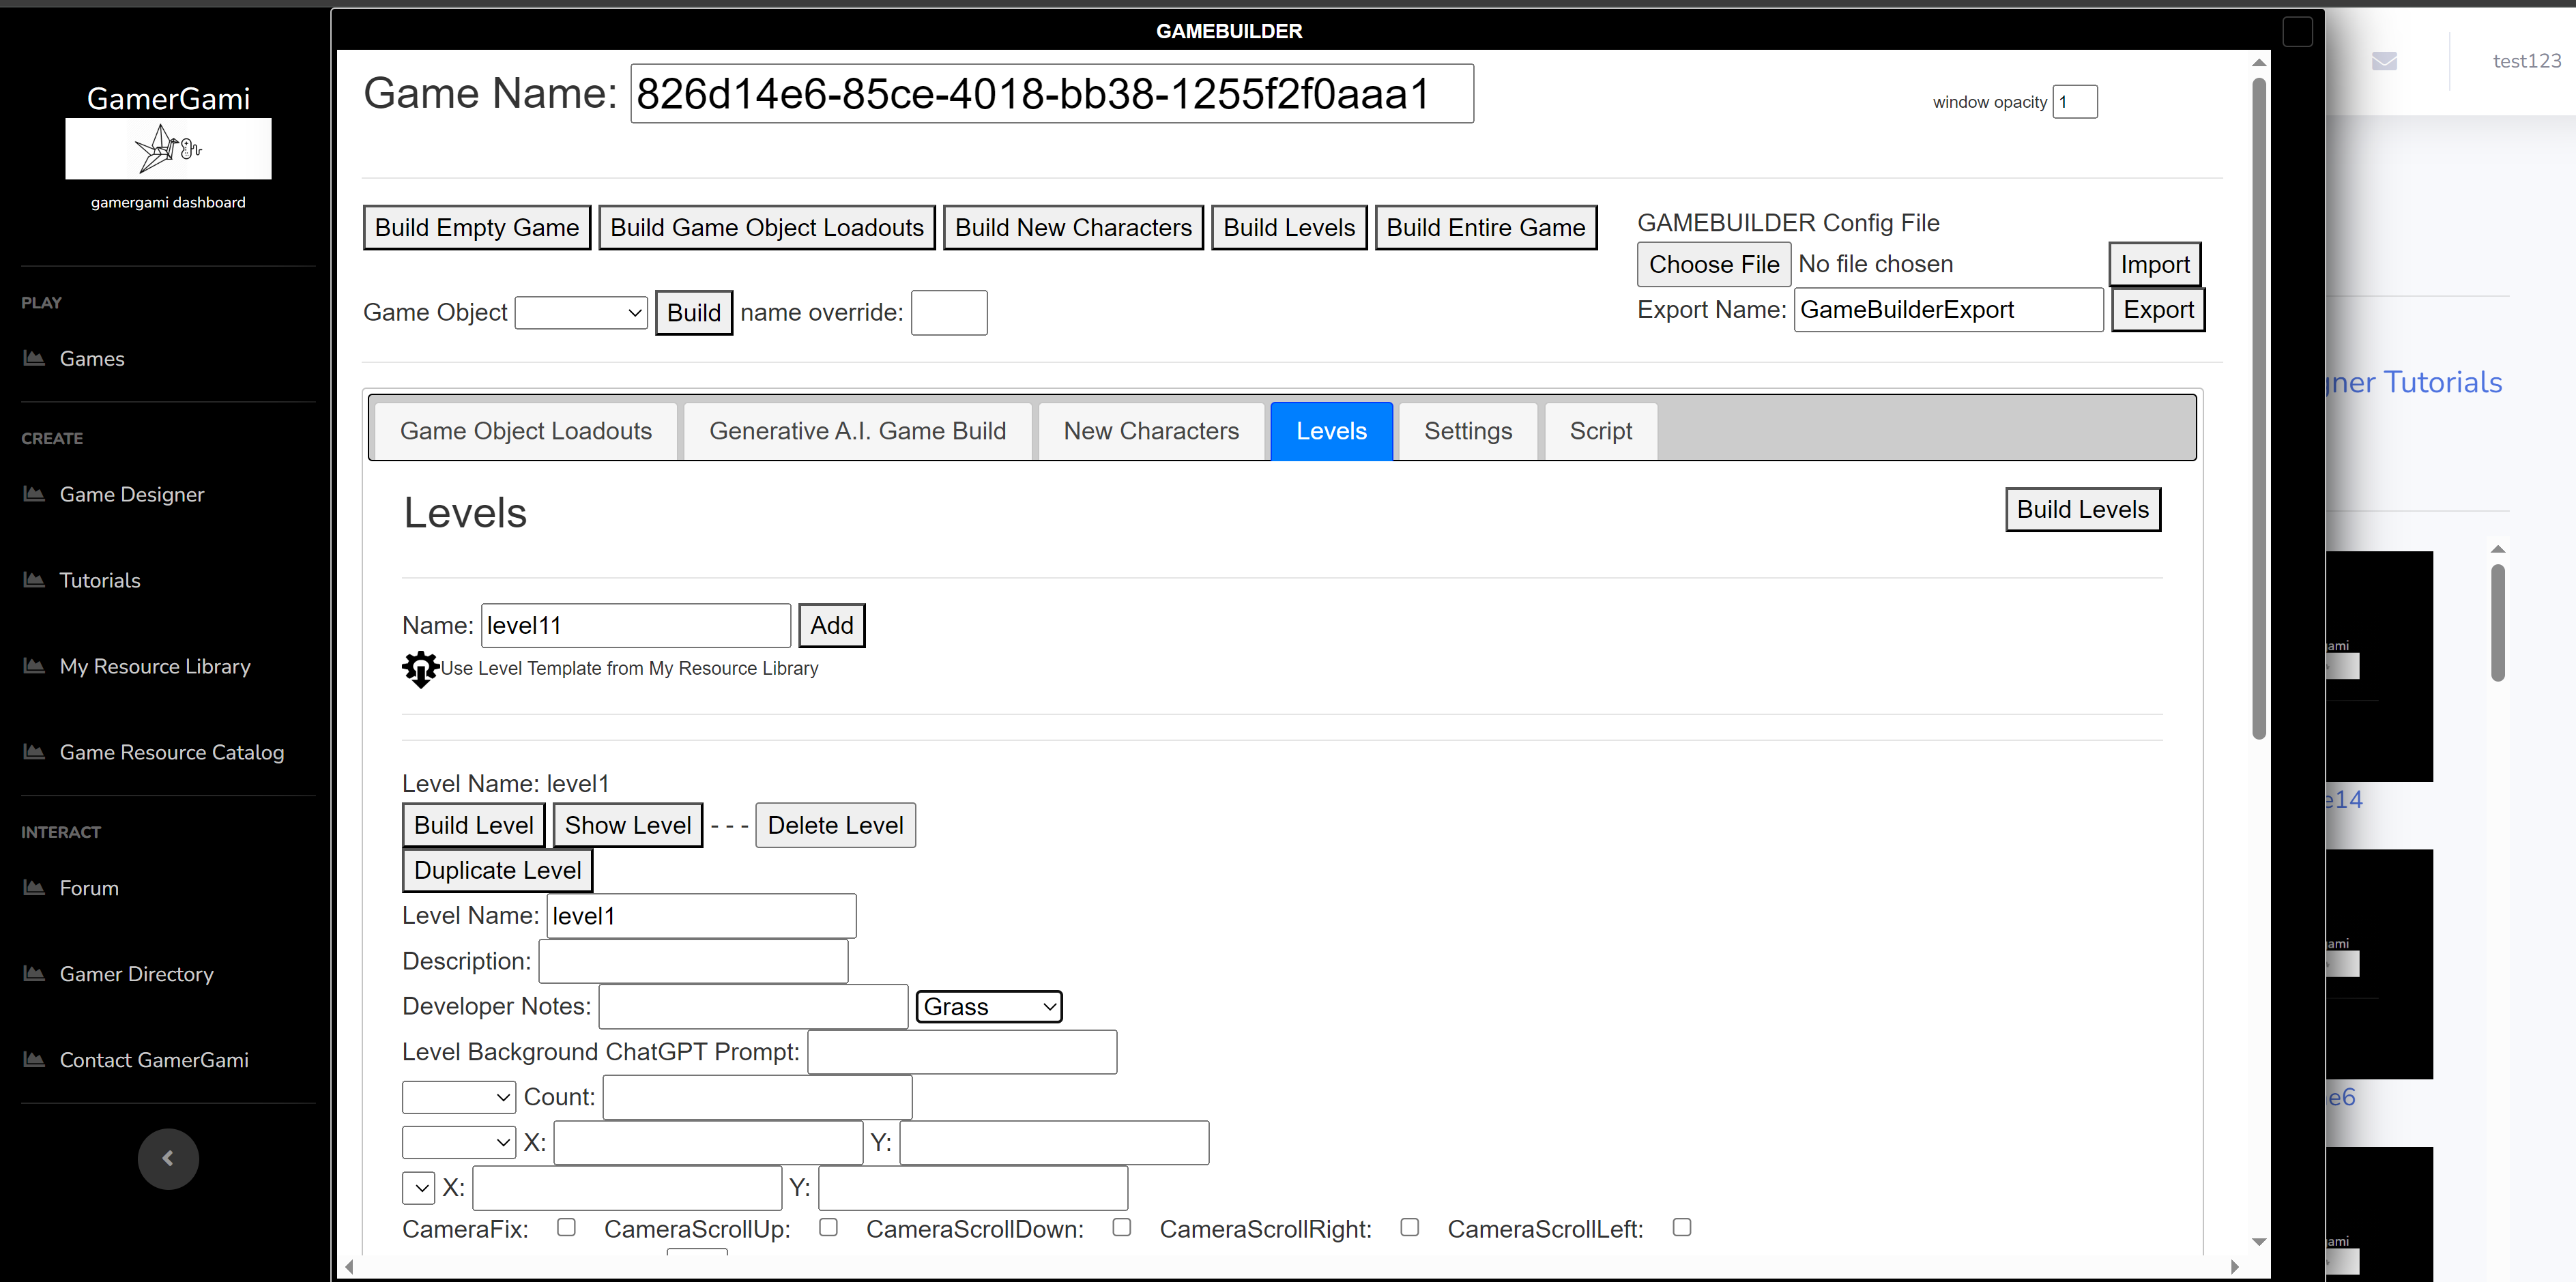The width and height of the screenshot is (2576, 1282).
Task: Click the window opacity number field
Action: (x=2074, y=102)
